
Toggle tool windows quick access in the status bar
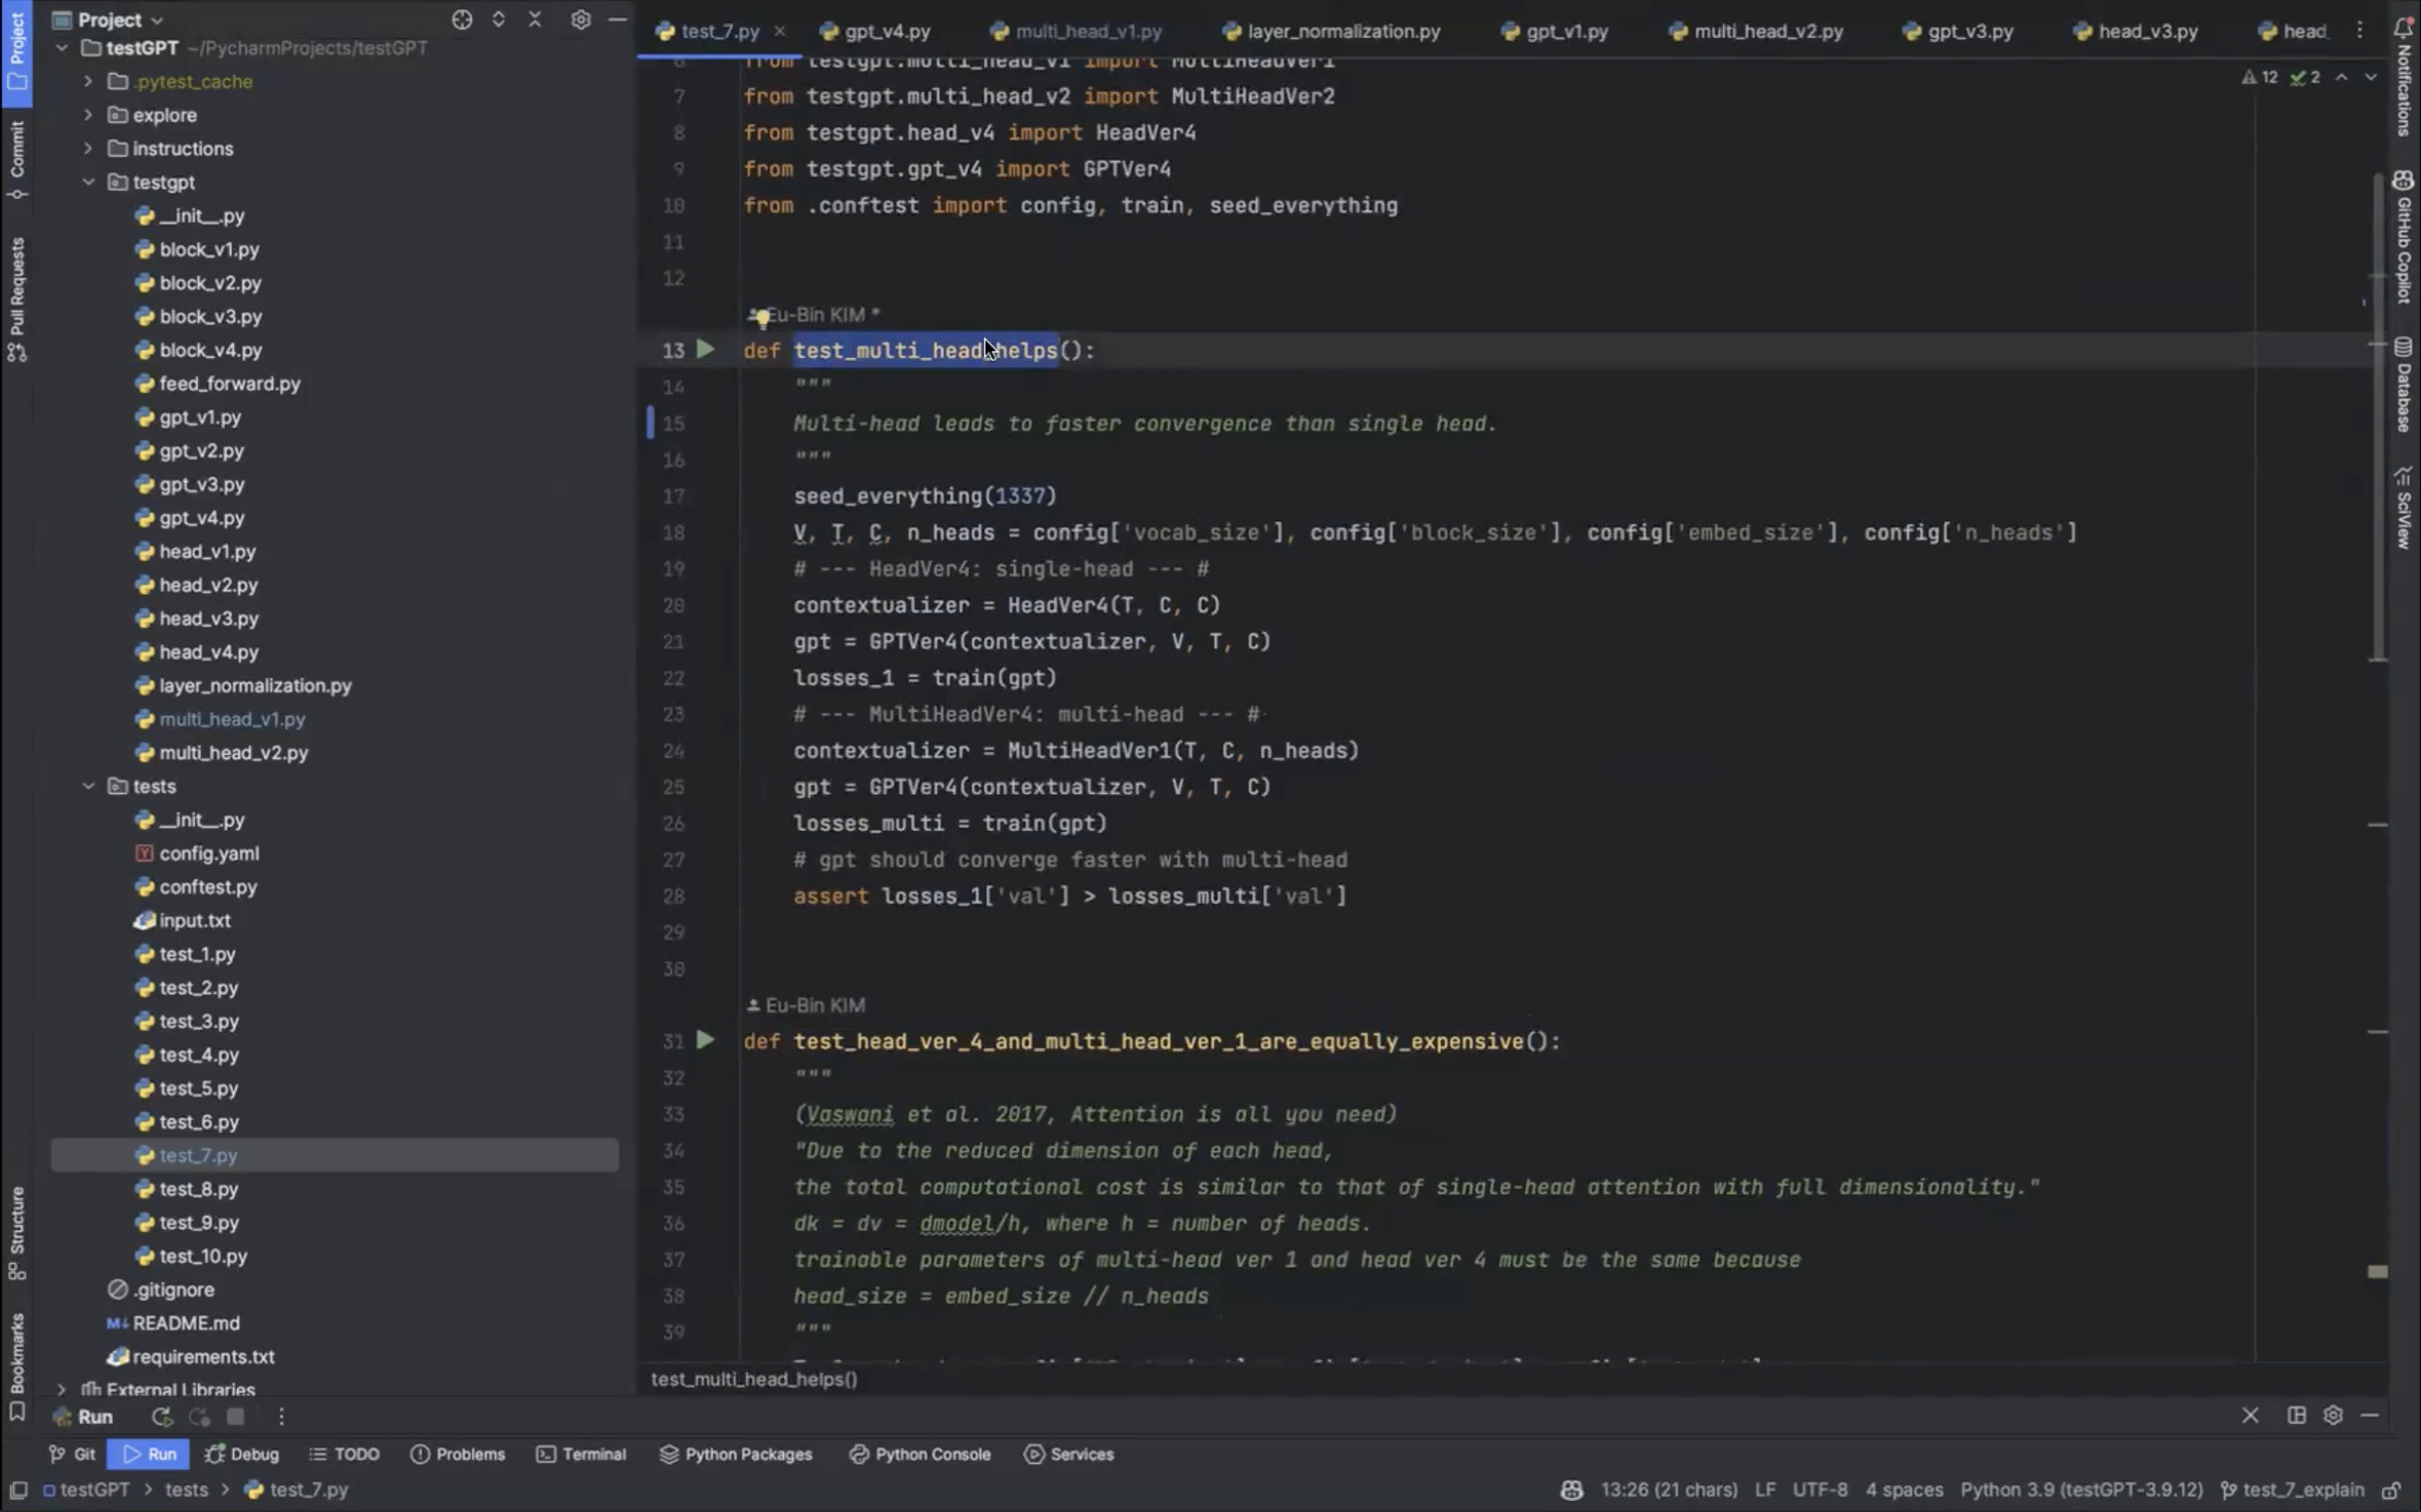tap(17, 1489)
